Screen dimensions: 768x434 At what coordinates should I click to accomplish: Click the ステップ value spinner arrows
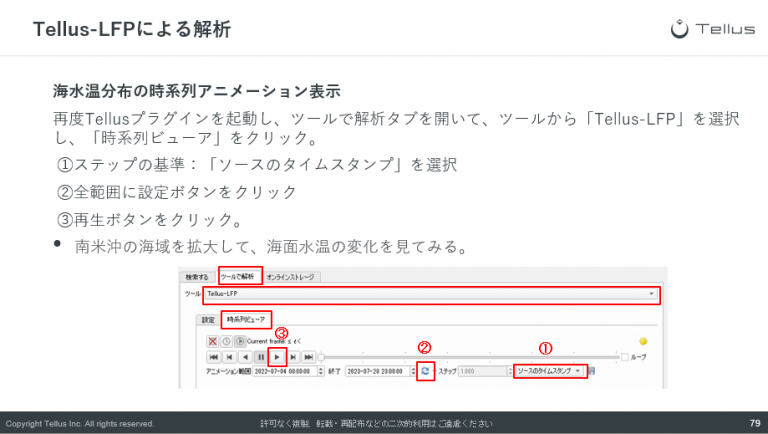509,371
